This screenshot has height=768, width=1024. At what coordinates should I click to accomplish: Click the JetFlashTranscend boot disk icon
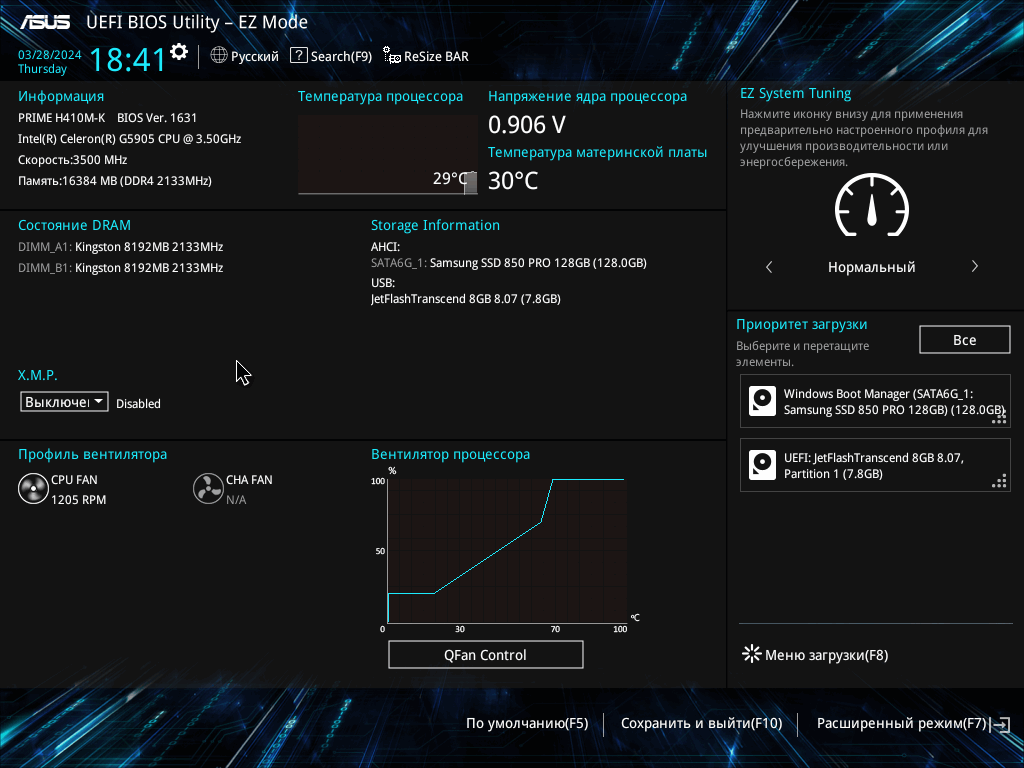[762, 465]
